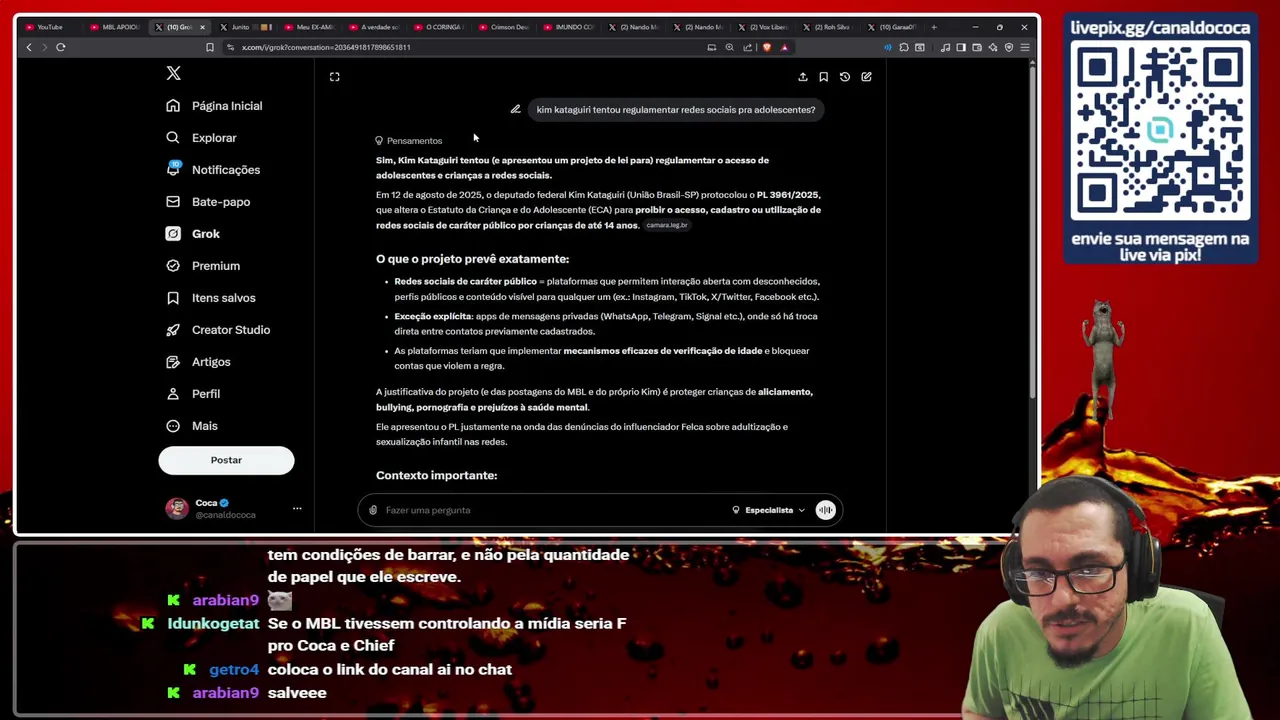Click heading 'O que o projeto prevê exatamente:'
The width and height of the screenshot is (1280, 720).
[x=472, y=259]
